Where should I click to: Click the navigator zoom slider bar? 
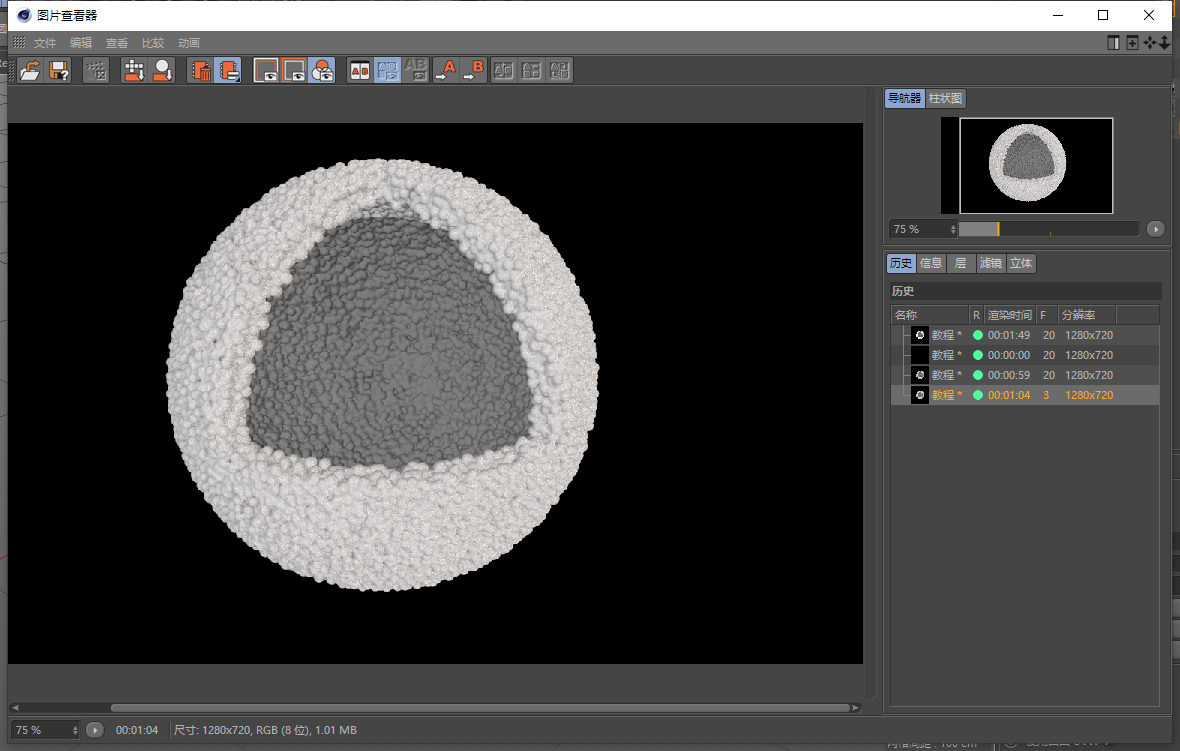click(1048, 229)
